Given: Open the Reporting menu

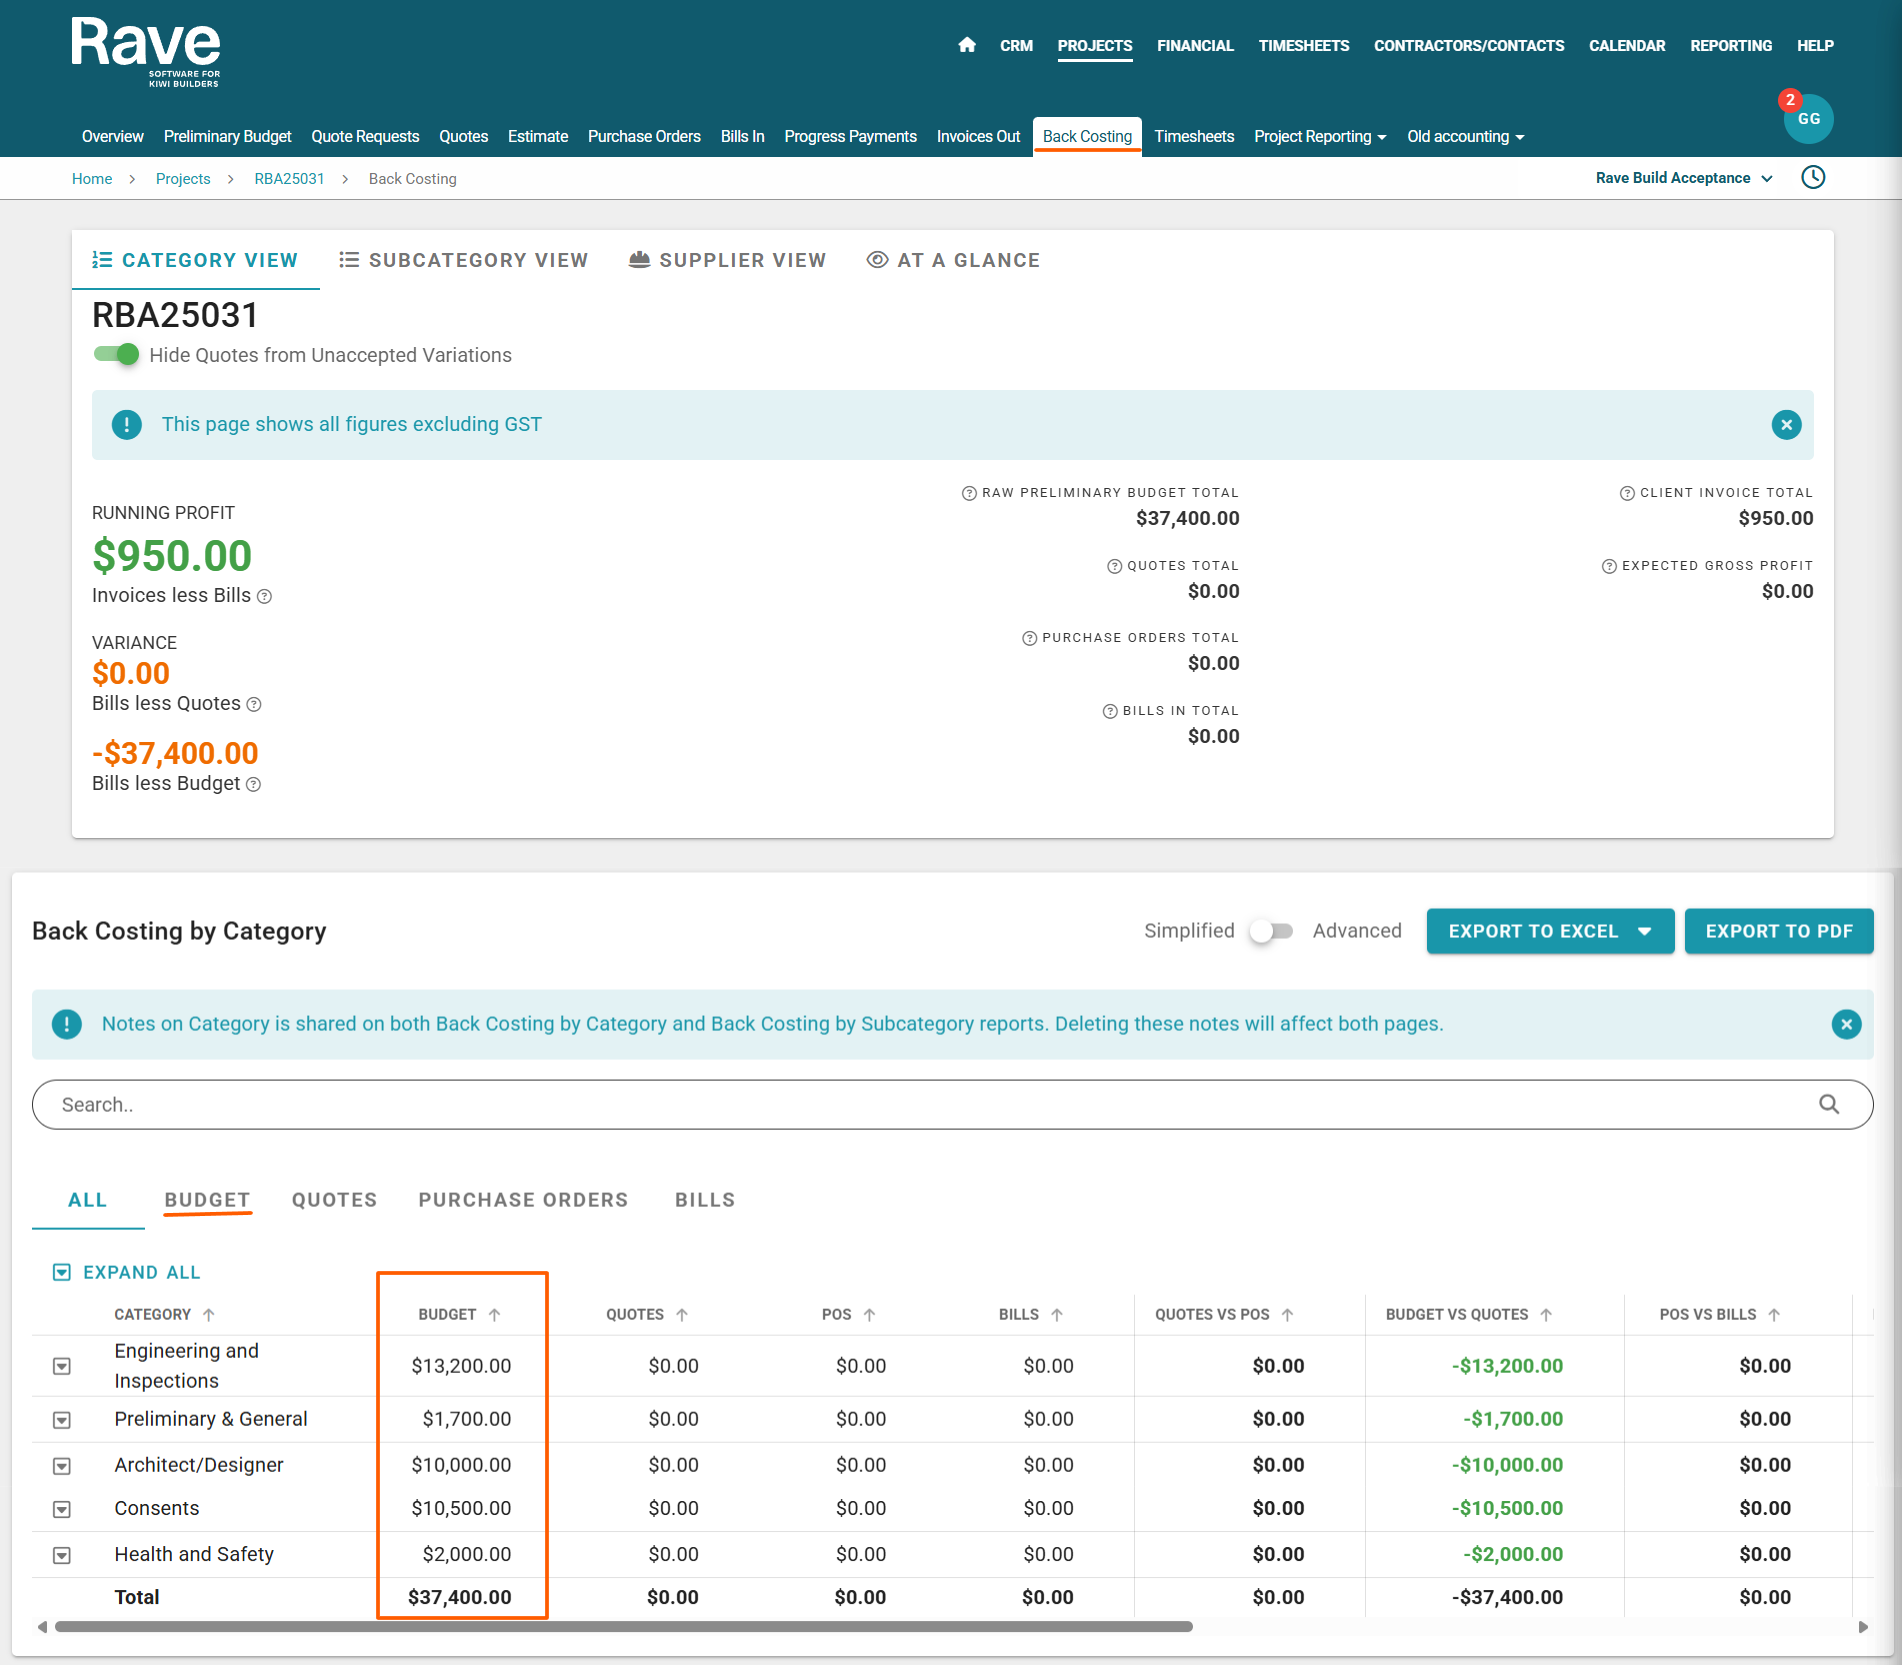Looking at the screenshot, I should click(1731, 46).
